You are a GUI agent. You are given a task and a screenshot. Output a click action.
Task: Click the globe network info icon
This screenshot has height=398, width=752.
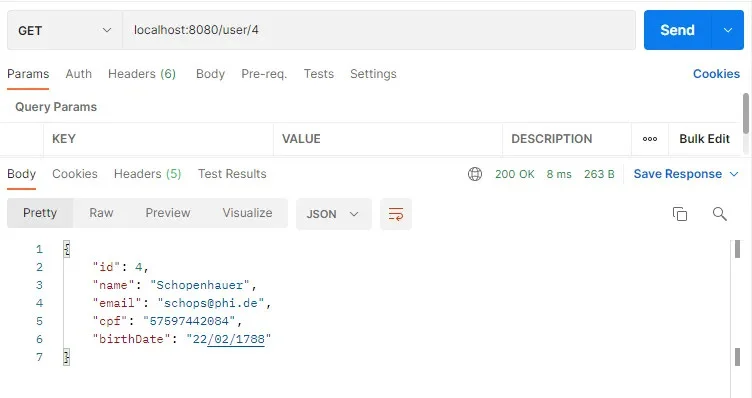tap(475, 174)
